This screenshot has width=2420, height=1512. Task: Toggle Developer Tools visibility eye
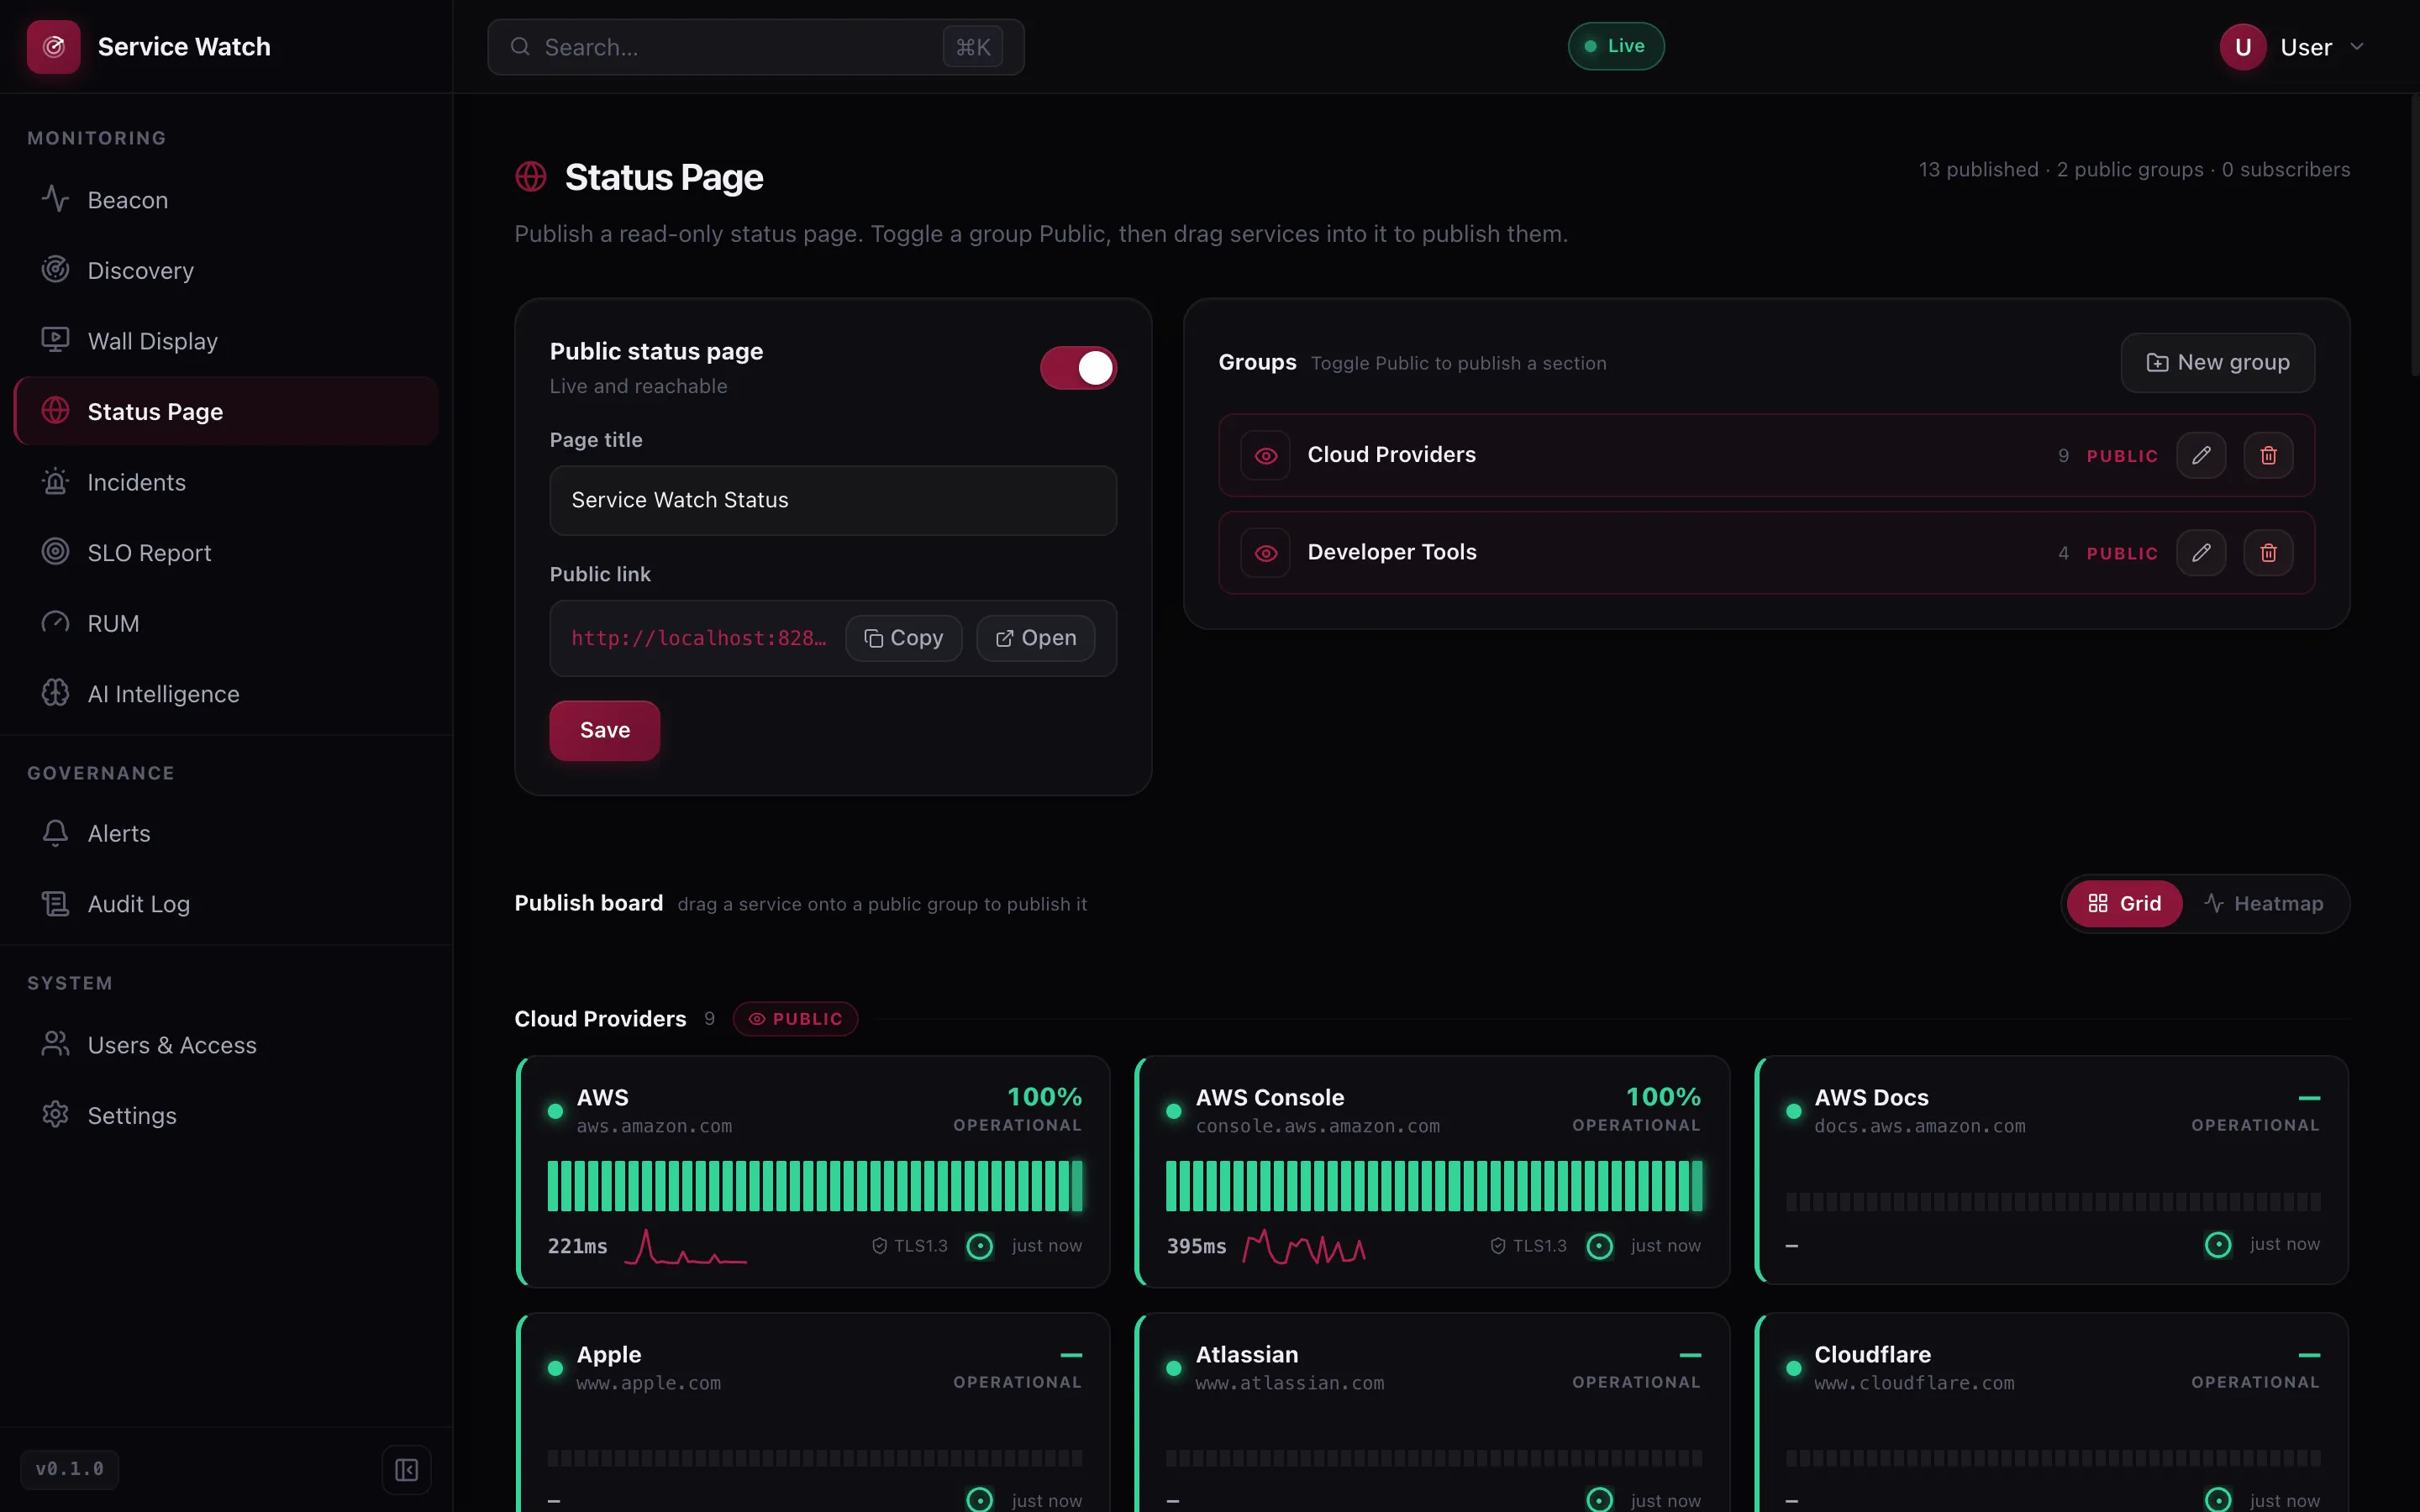(1265, 553)
